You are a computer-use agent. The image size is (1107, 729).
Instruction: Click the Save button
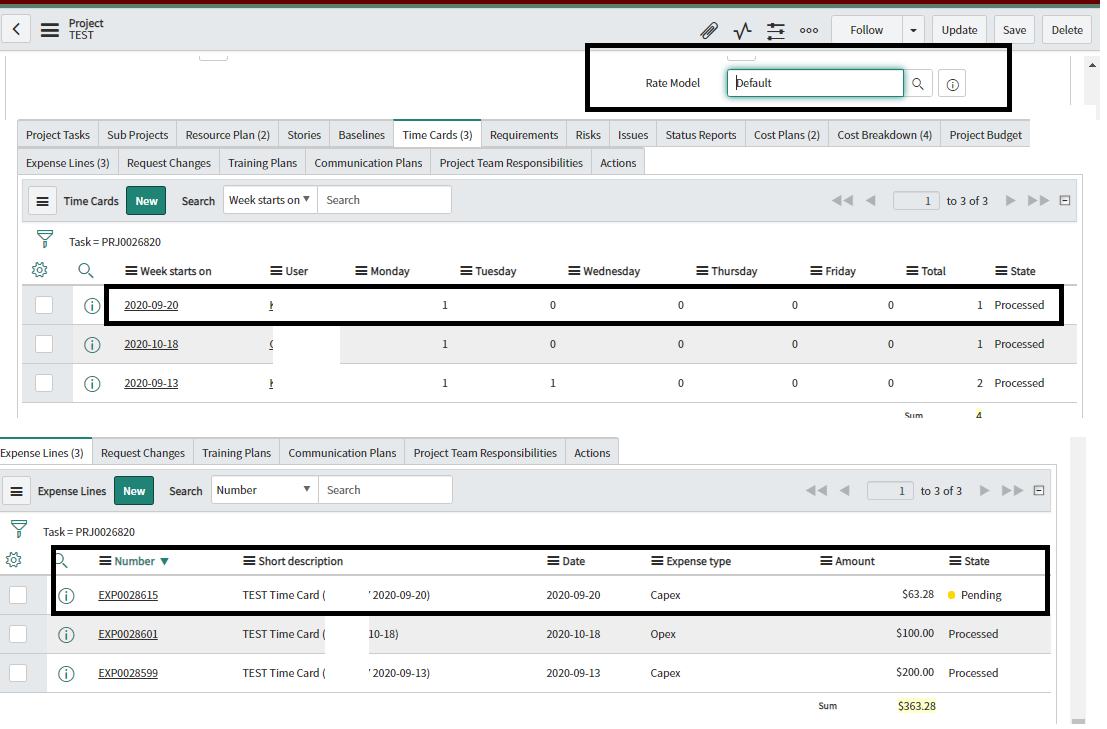[1014, 30]
